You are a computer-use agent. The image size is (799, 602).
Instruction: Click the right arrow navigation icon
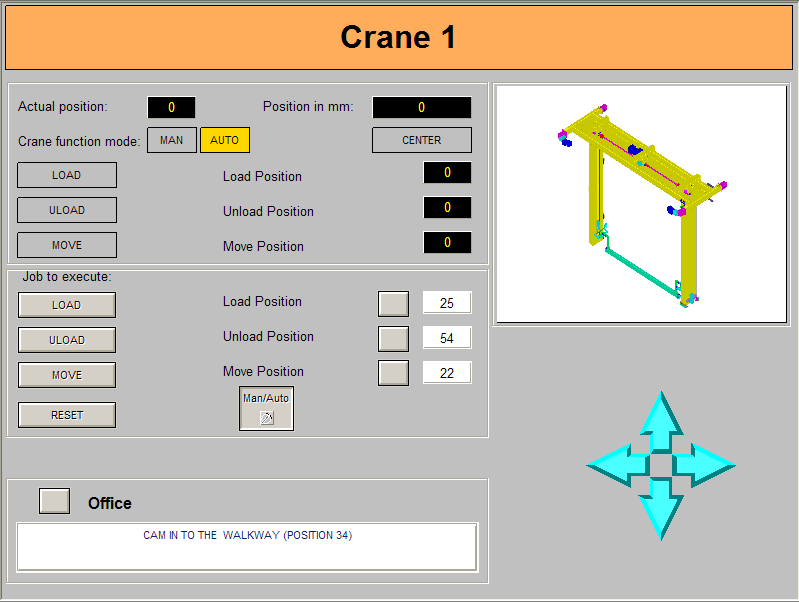click(x=704, y=465)
